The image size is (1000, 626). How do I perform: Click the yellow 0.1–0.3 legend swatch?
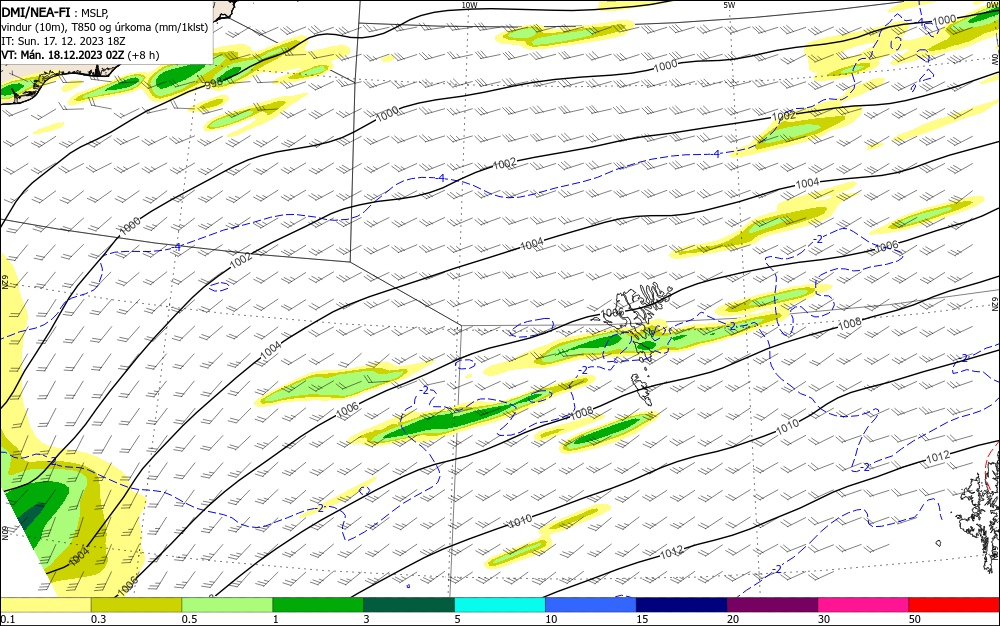[x=45, y=605]
